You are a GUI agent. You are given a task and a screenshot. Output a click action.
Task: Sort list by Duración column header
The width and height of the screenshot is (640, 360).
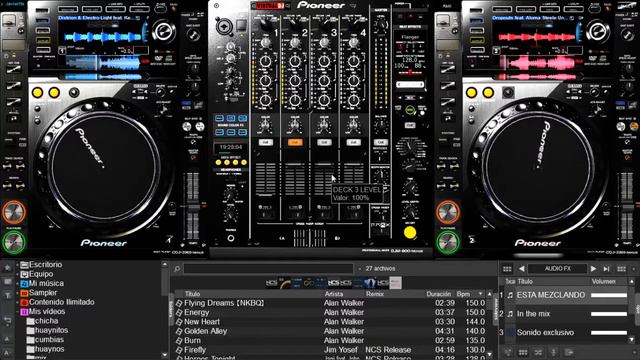439,294
